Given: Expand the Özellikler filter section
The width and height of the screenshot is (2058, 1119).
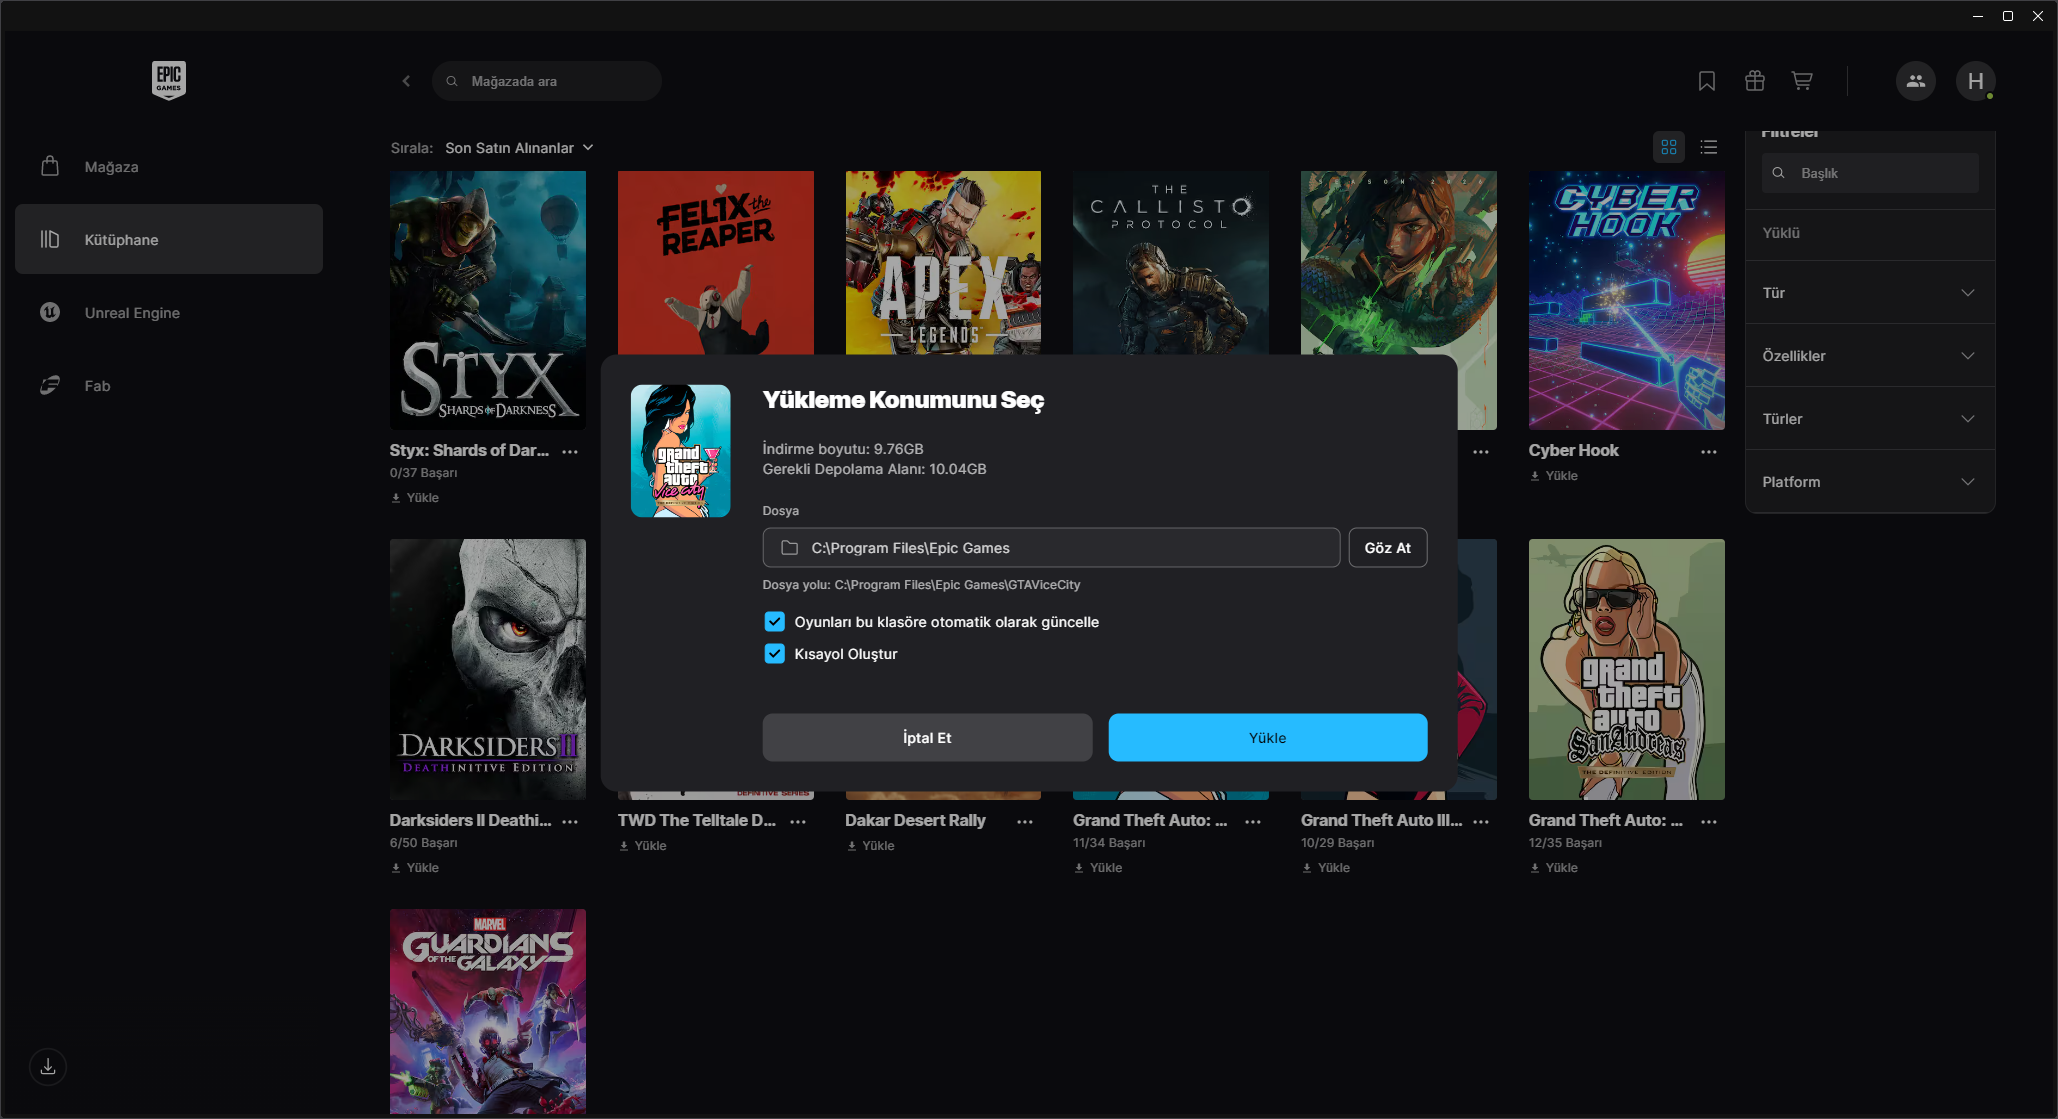Looking at the screenshot, I should (1870, 356).
